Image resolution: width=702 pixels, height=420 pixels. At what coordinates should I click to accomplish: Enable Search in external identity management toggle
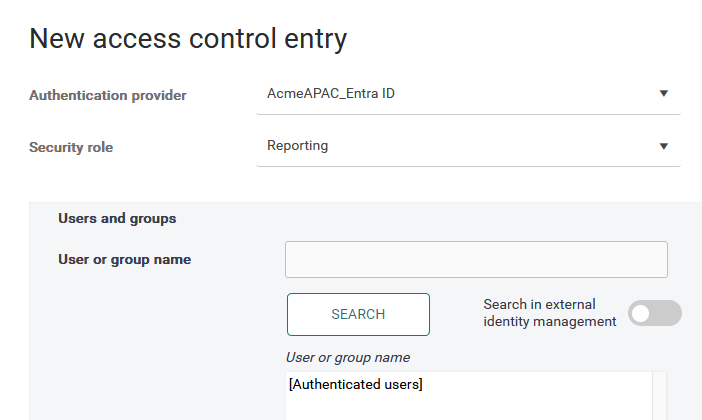point(655,313)
